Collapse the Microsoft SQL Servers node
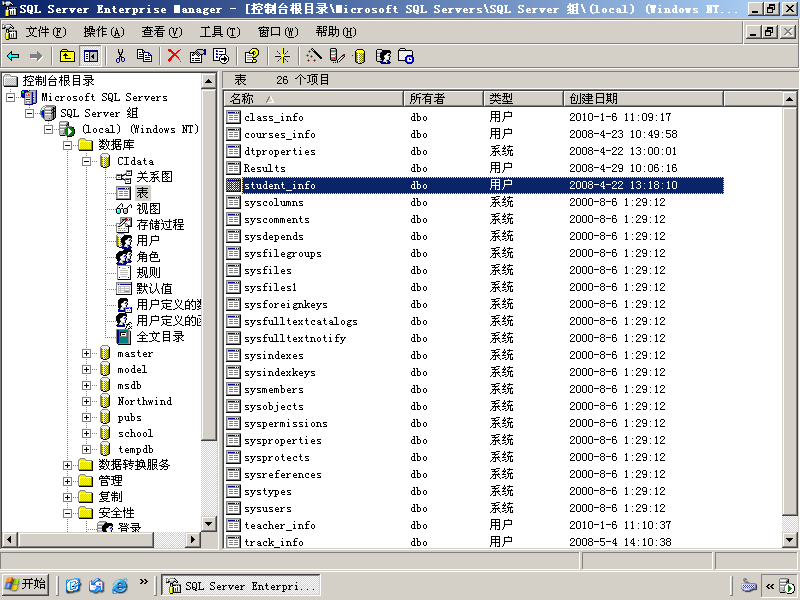This screenshot has height=600, width=800. [x=11, y=97]
